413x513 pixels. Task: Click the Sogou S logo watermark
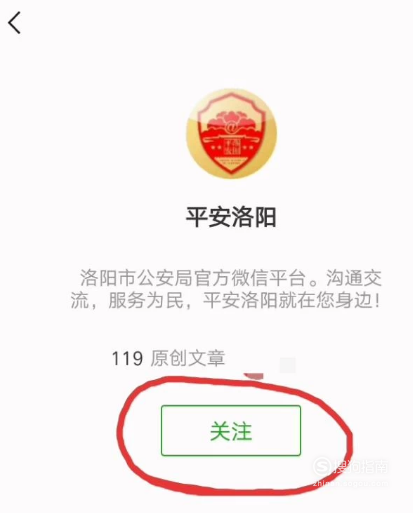click(322, 466)
